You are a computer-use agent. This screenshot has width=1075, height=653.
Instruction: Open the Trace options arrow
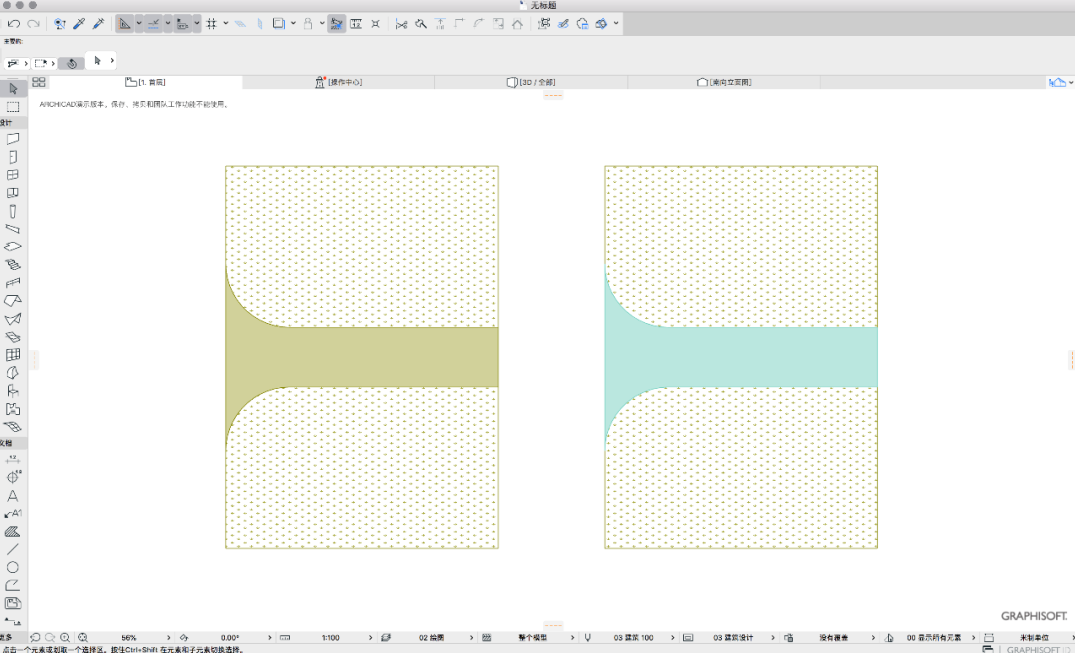point(293,24)
